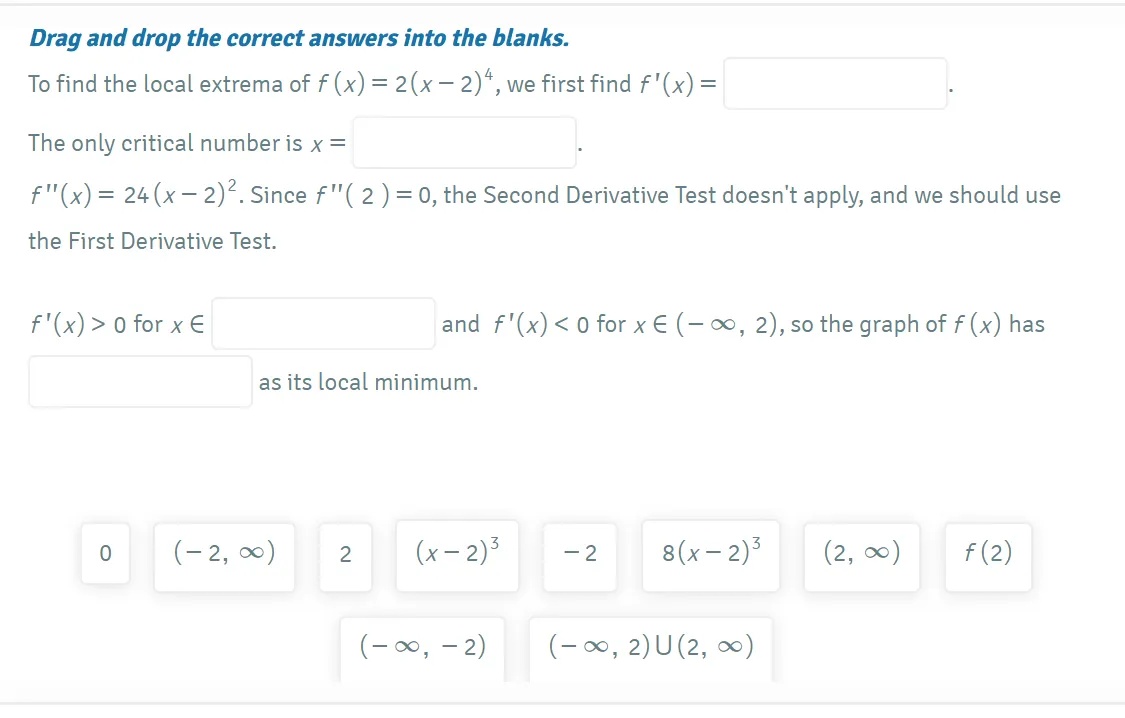Select the f(2) answer tile
The height and width of the screenshot is (718, 1125).
point(987,556)
